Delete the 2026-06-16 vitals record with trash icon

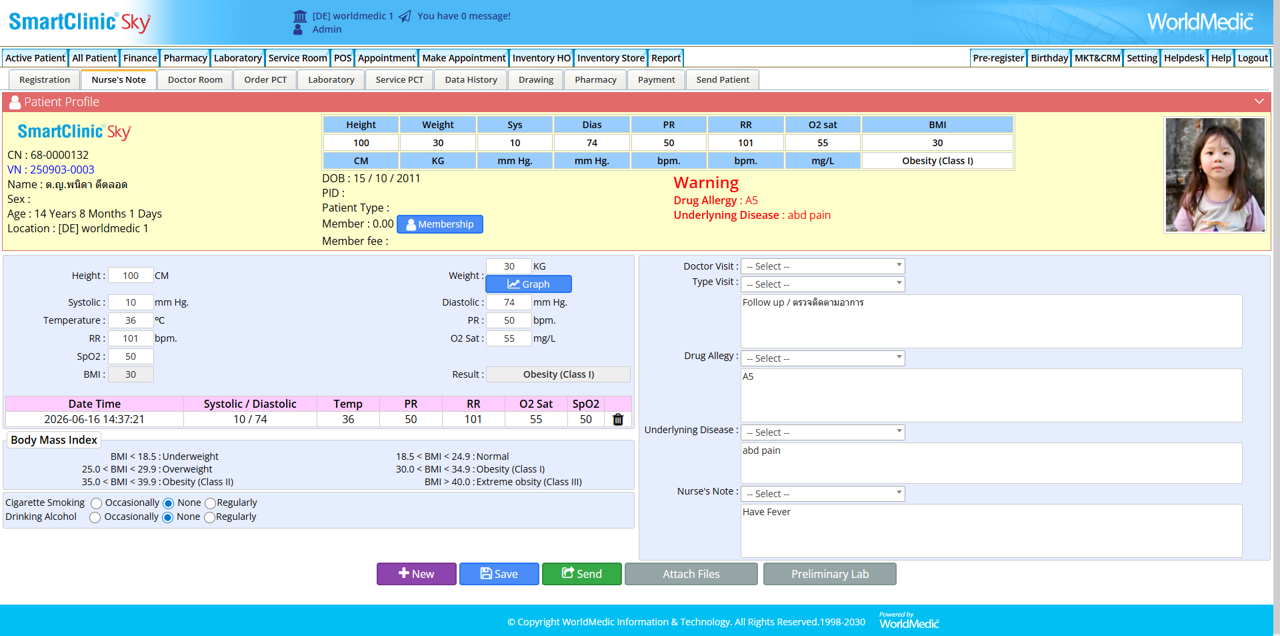(x=618, y=419)
